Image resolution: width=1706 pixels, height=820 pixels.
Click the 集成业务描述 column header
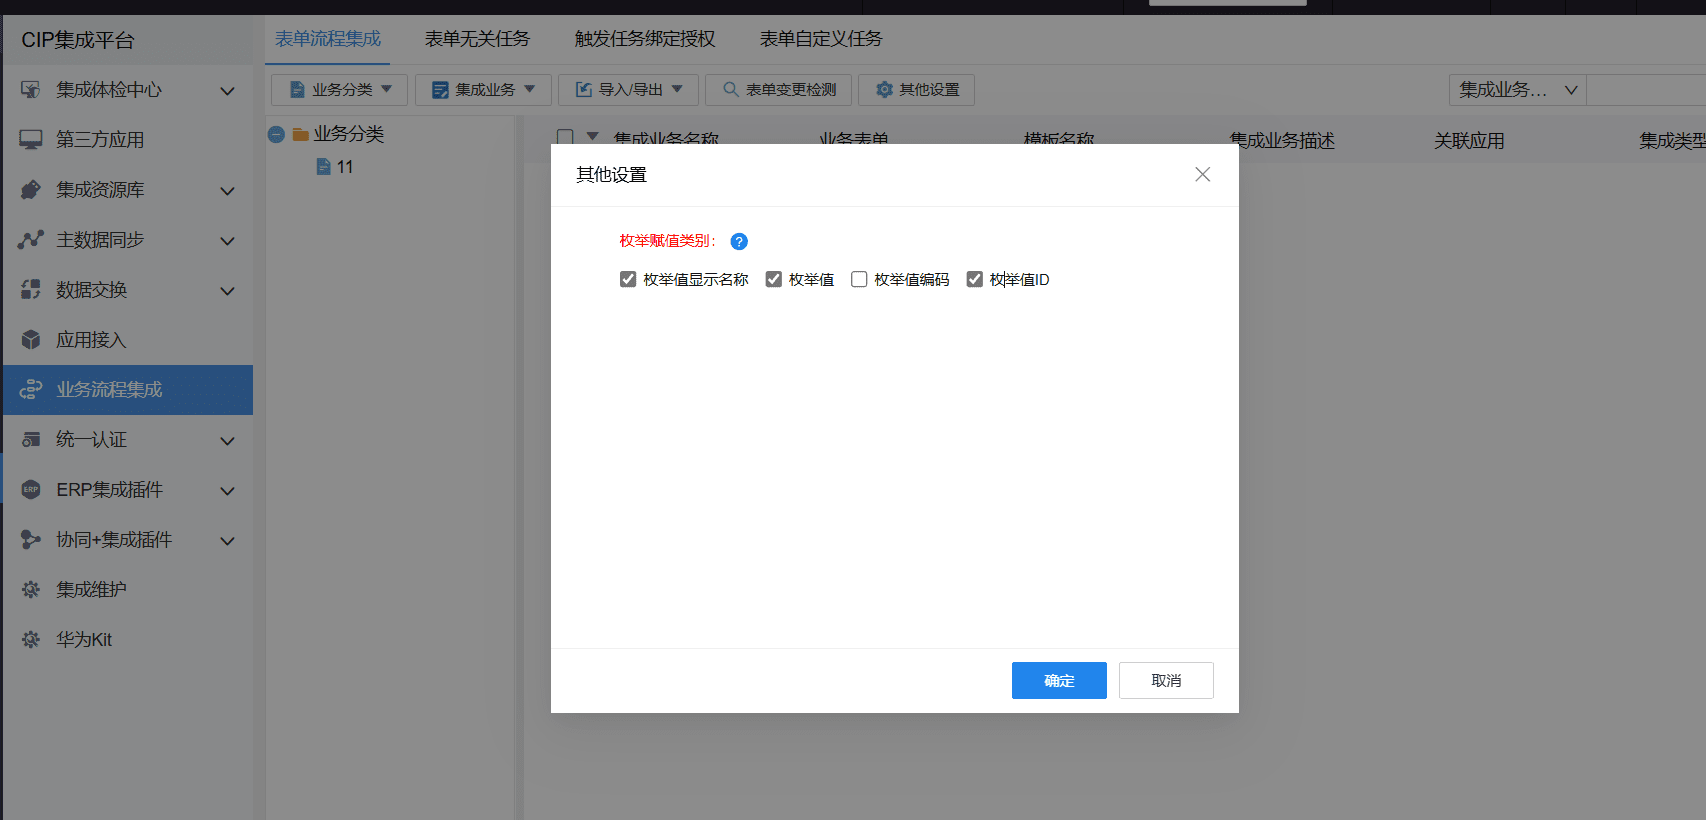1282,141
